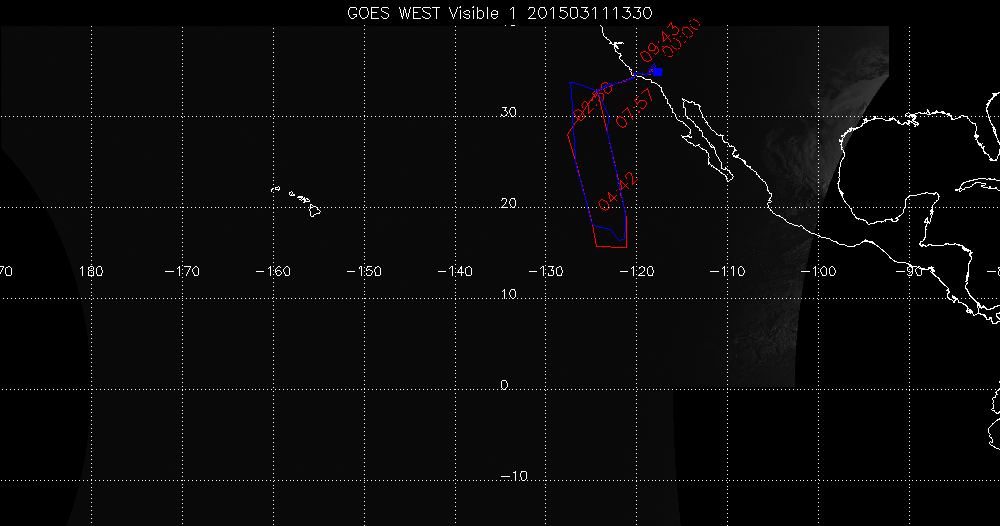Click the latitude label 30

coord(508,112)
